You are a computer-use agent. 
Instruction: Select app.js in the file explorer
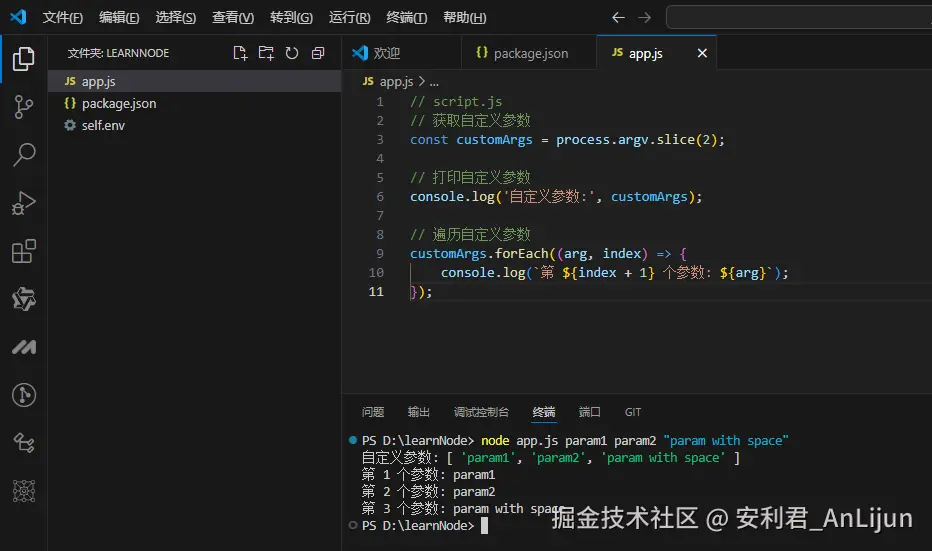coord(195,81)
